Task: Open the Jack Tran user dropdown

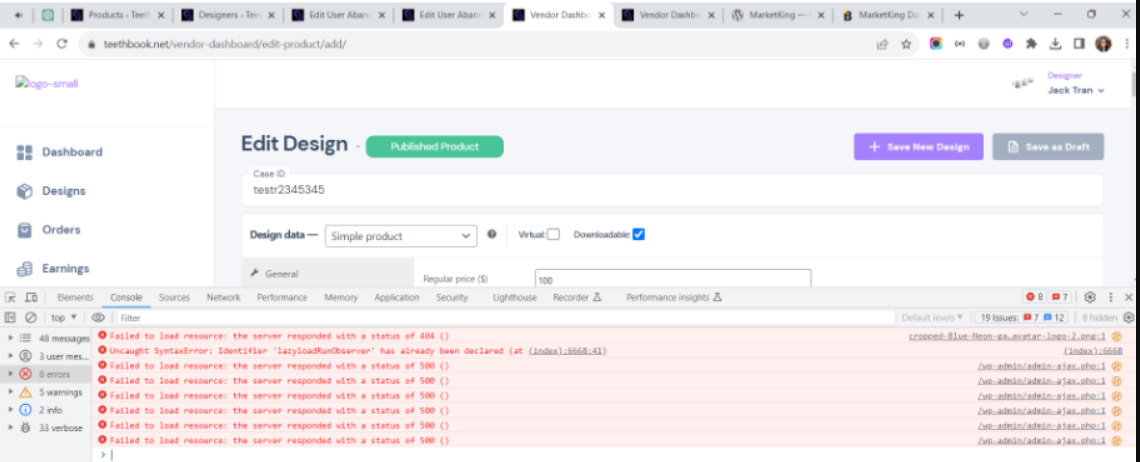Action: (1076, 90)
